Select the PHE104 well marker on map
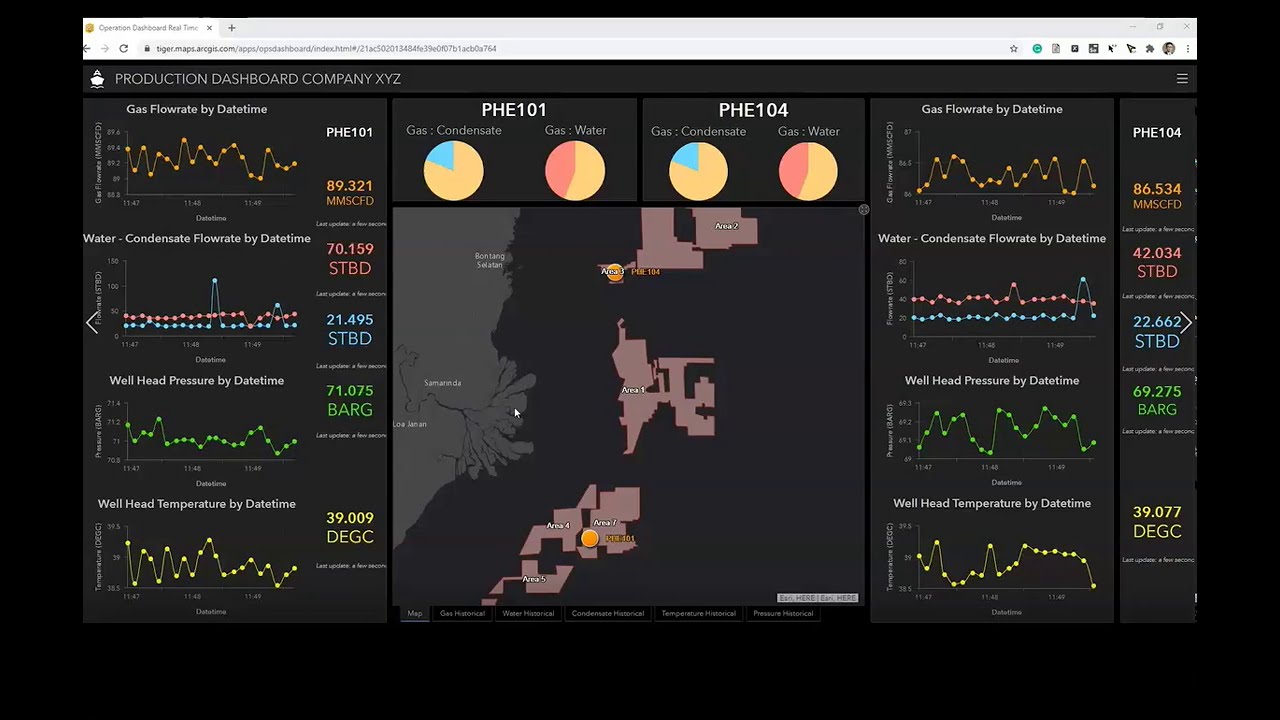1280x720 pixels. 615,272
